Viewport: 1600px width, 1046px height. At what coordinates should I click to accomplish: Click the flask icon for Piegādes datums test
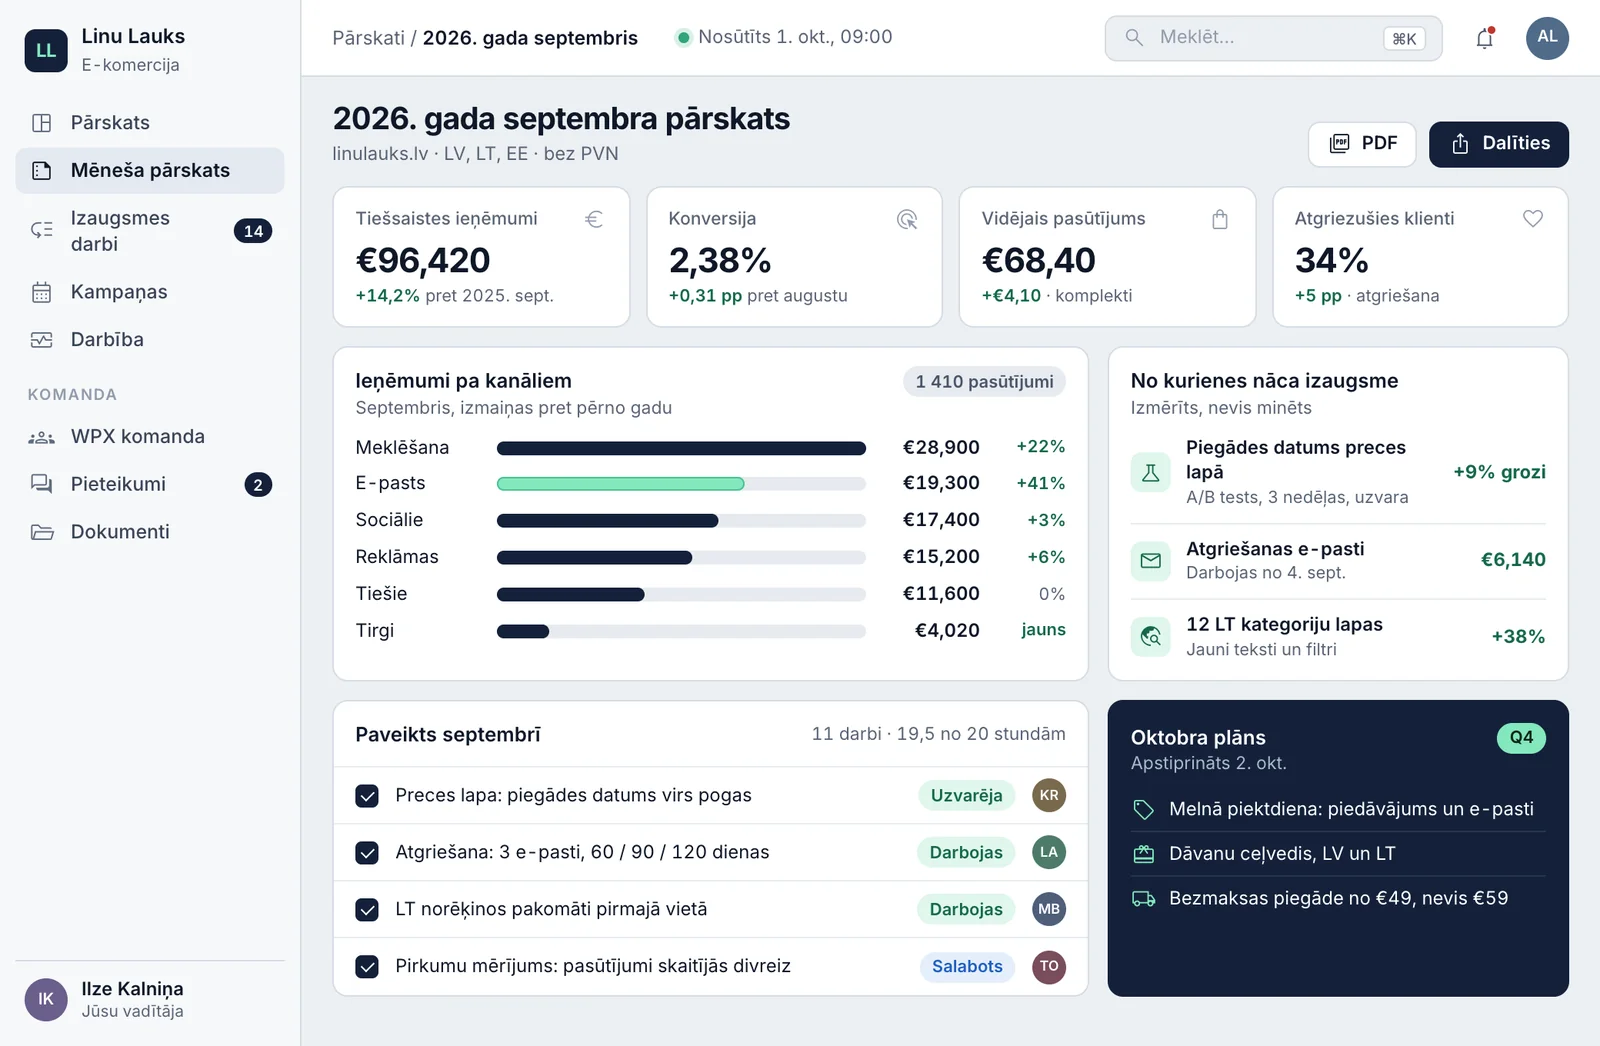1151,472
